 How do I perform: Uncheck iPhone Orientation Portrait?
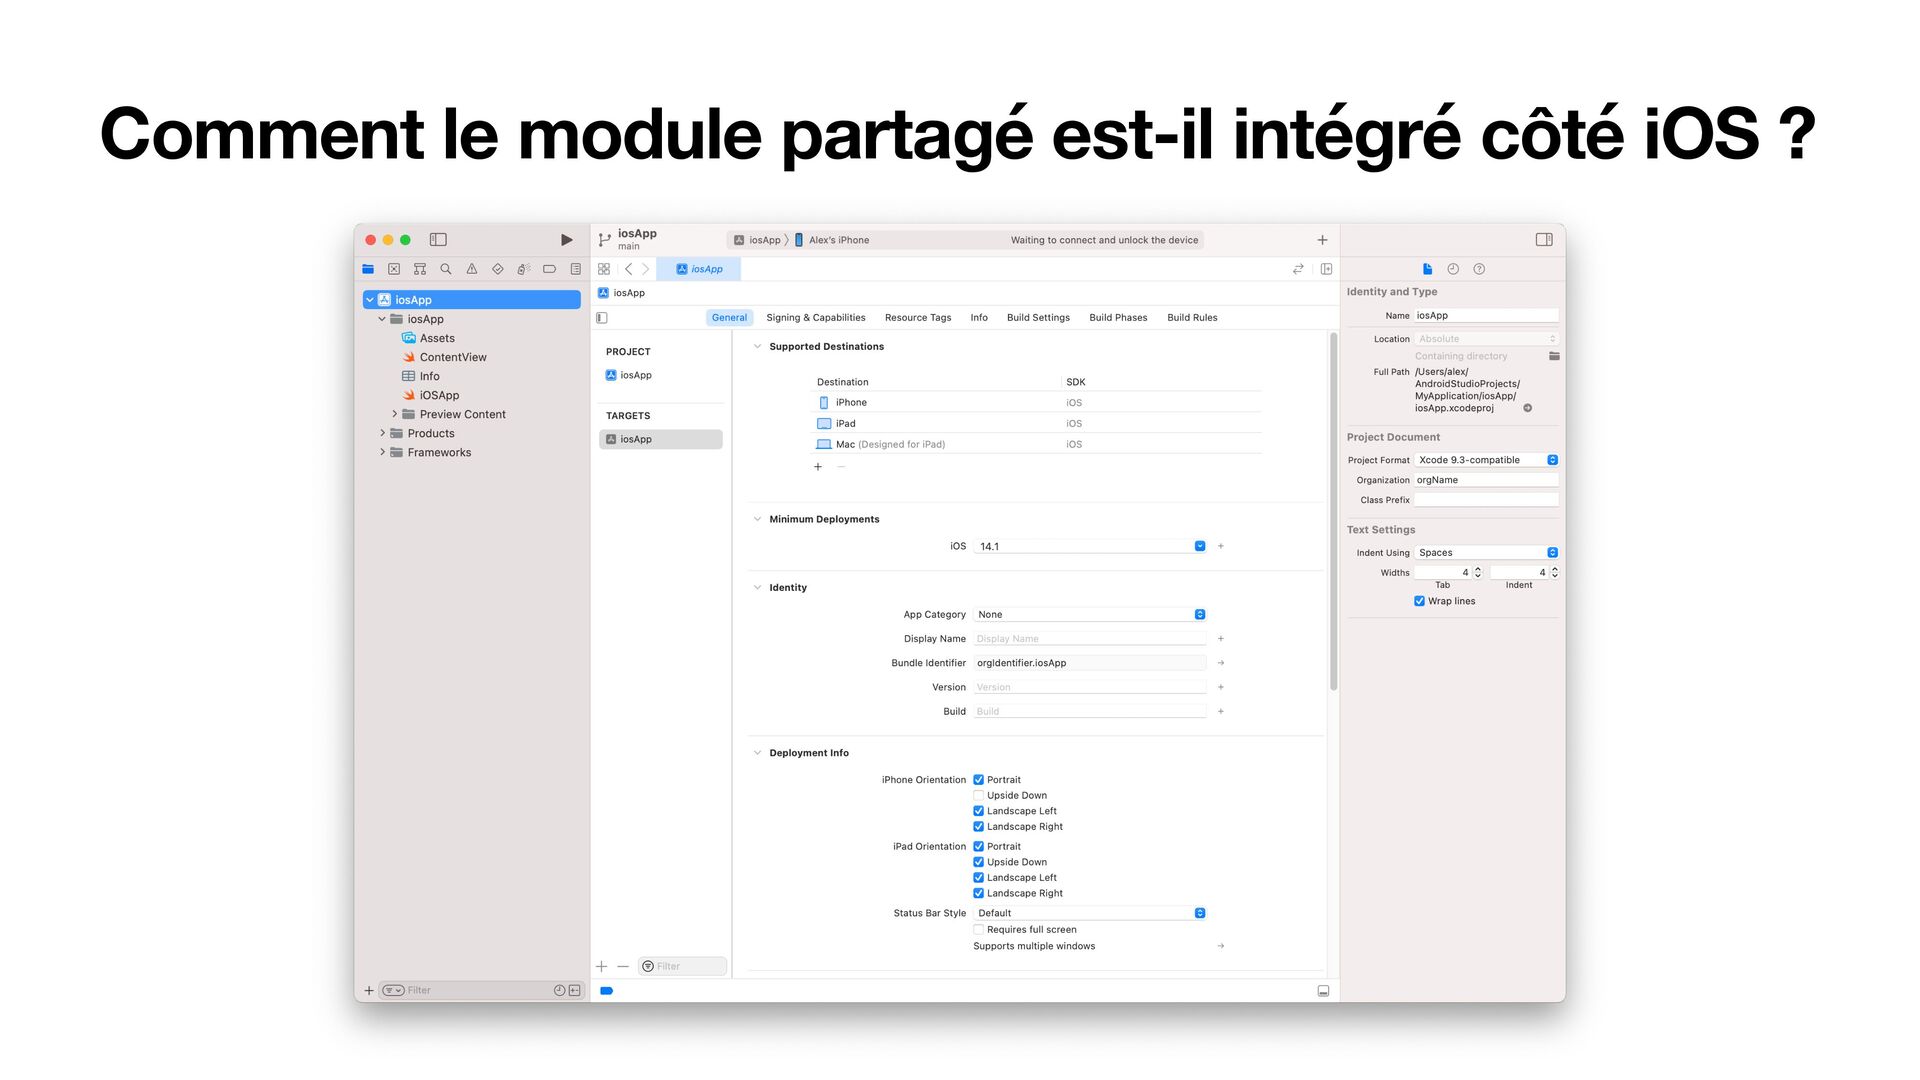tap(979, 780)
